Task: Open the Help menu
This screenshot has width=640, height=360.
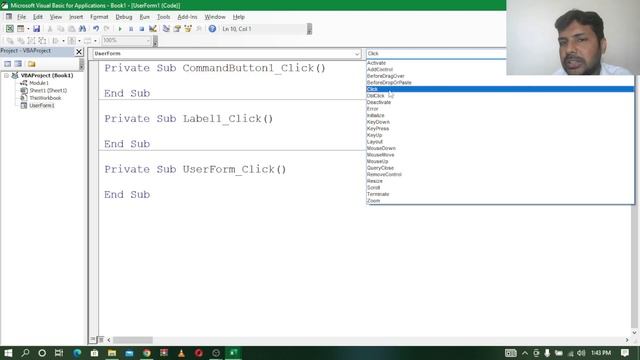Action: [238, 17]
